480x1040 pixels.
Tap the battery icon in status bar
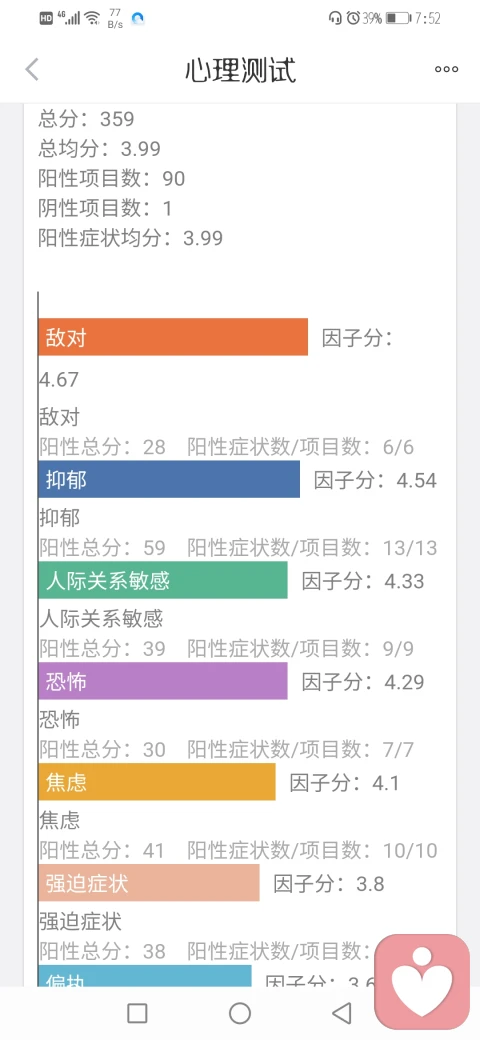[398, 19]
